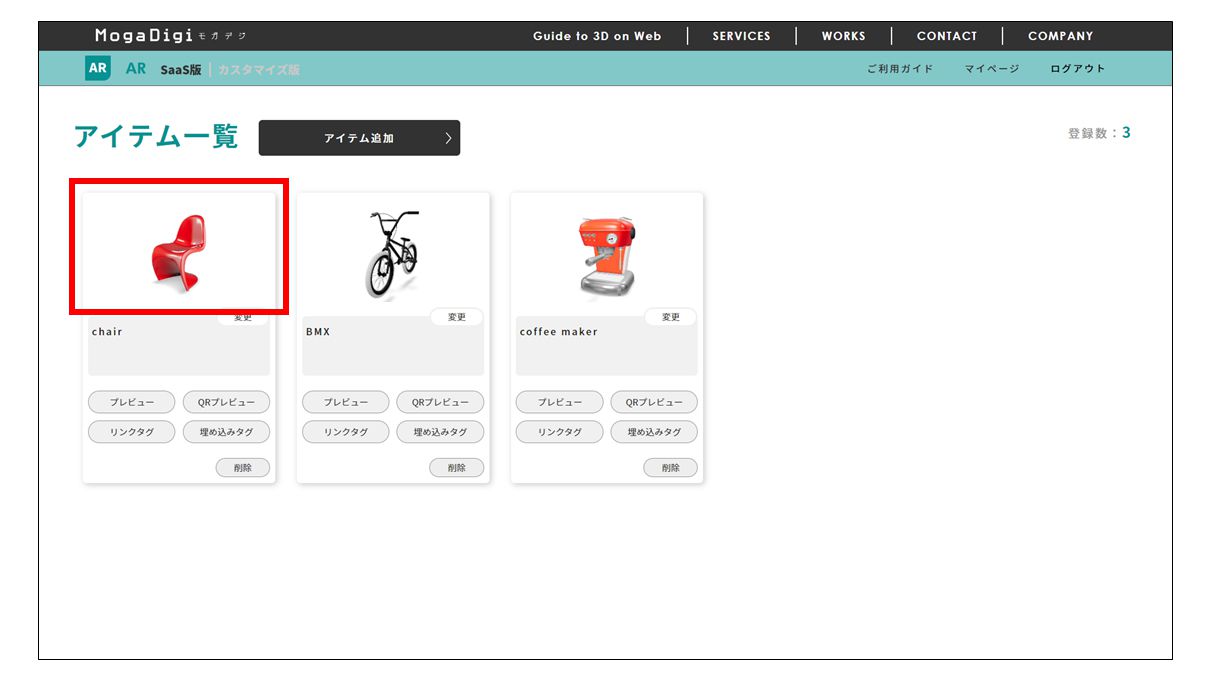Click QRプレビュー for the BMX
The width and height of the screenshot is (1210, 680).
pos(440,402)
